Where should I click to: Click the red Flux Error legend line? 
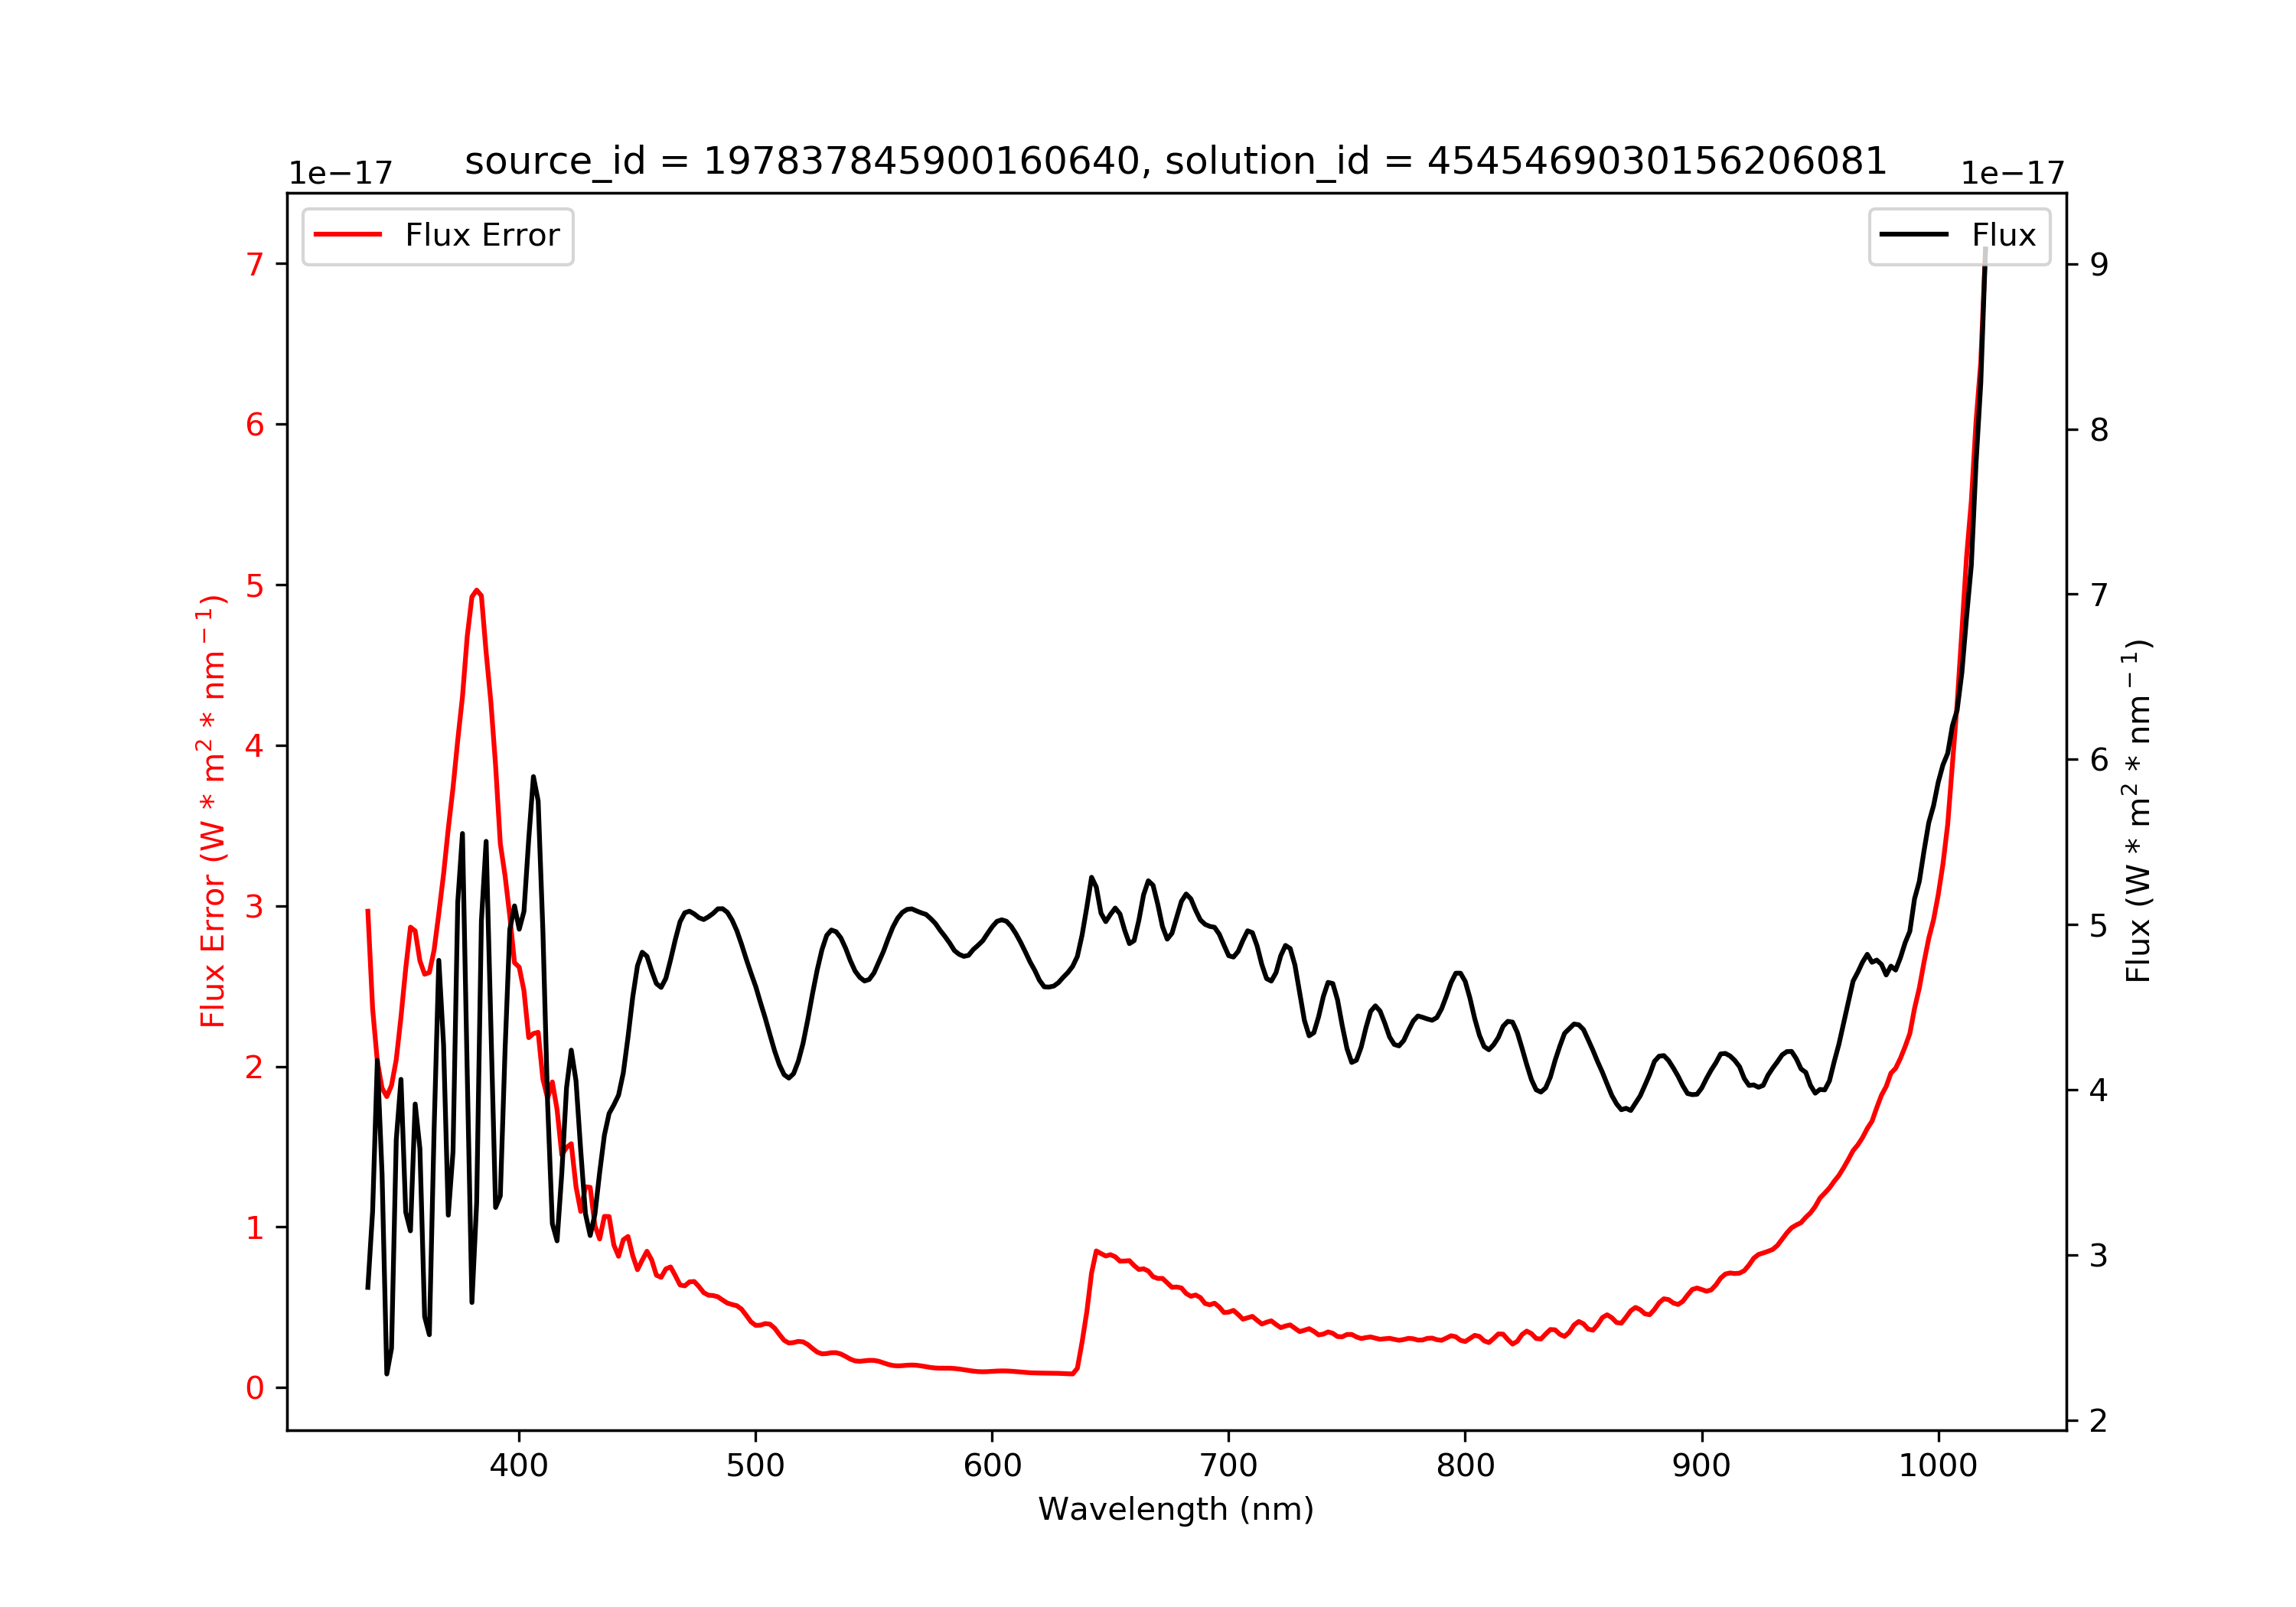pyautogui.click(x=347, y=235)
